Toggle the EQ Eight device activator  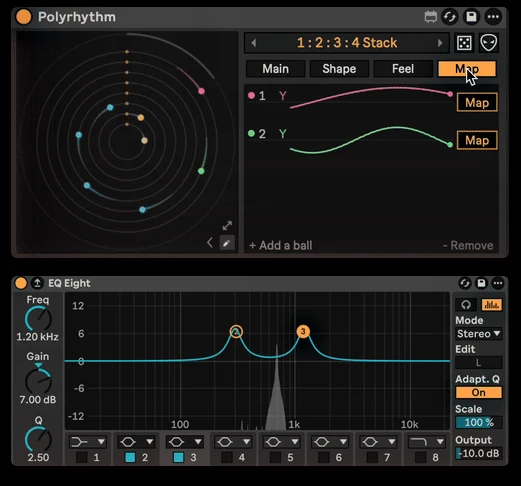(21, 283)
